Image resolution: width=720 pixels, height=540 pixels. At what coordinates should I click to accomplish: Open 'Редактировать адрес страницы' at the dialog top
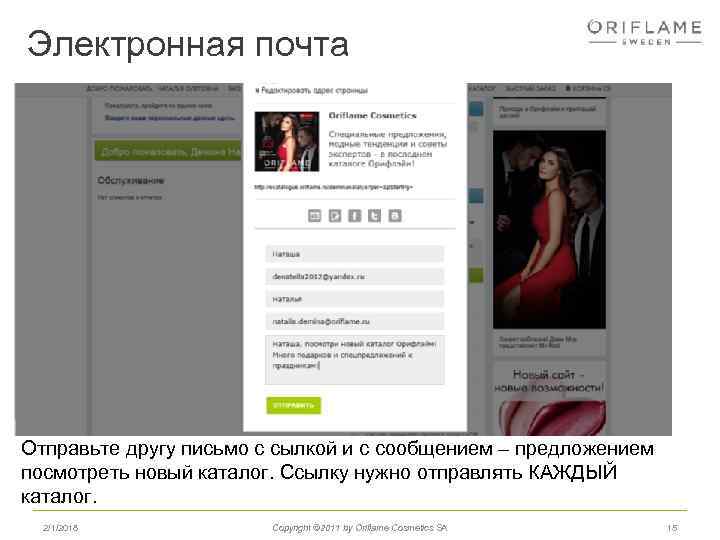[312, 90]
